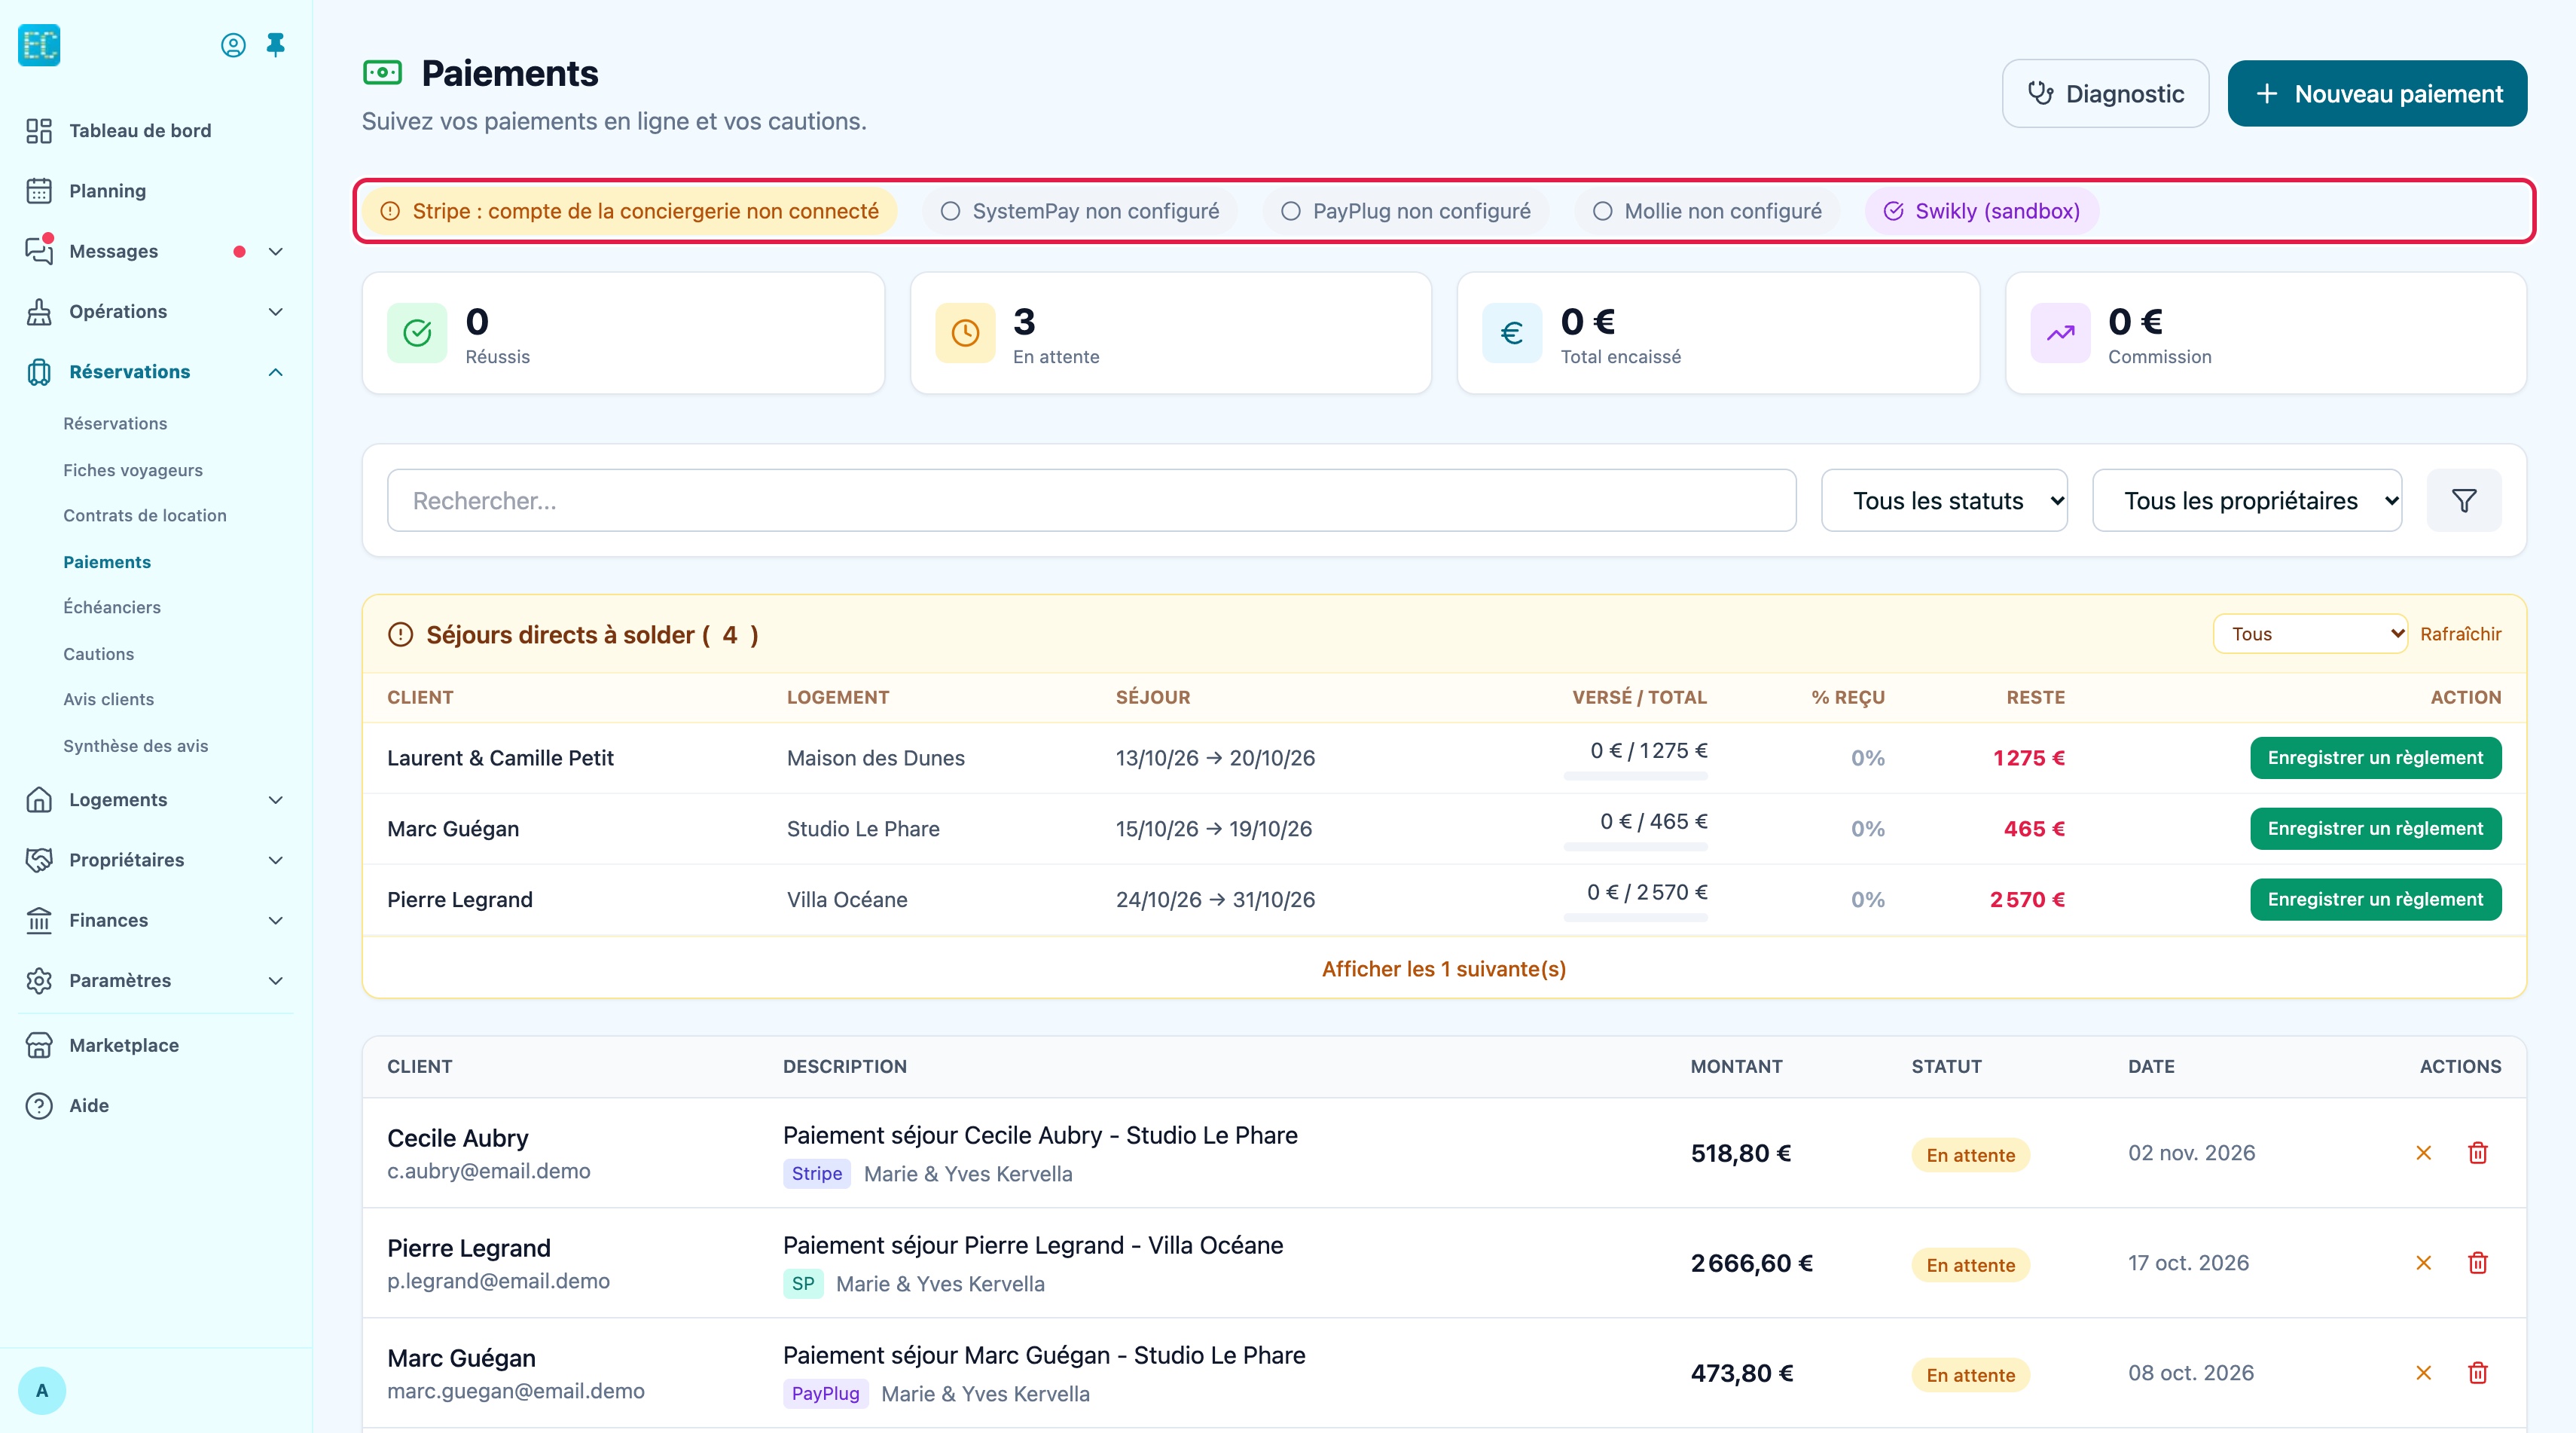Open the Cautions submenu item

click(98, 654)
